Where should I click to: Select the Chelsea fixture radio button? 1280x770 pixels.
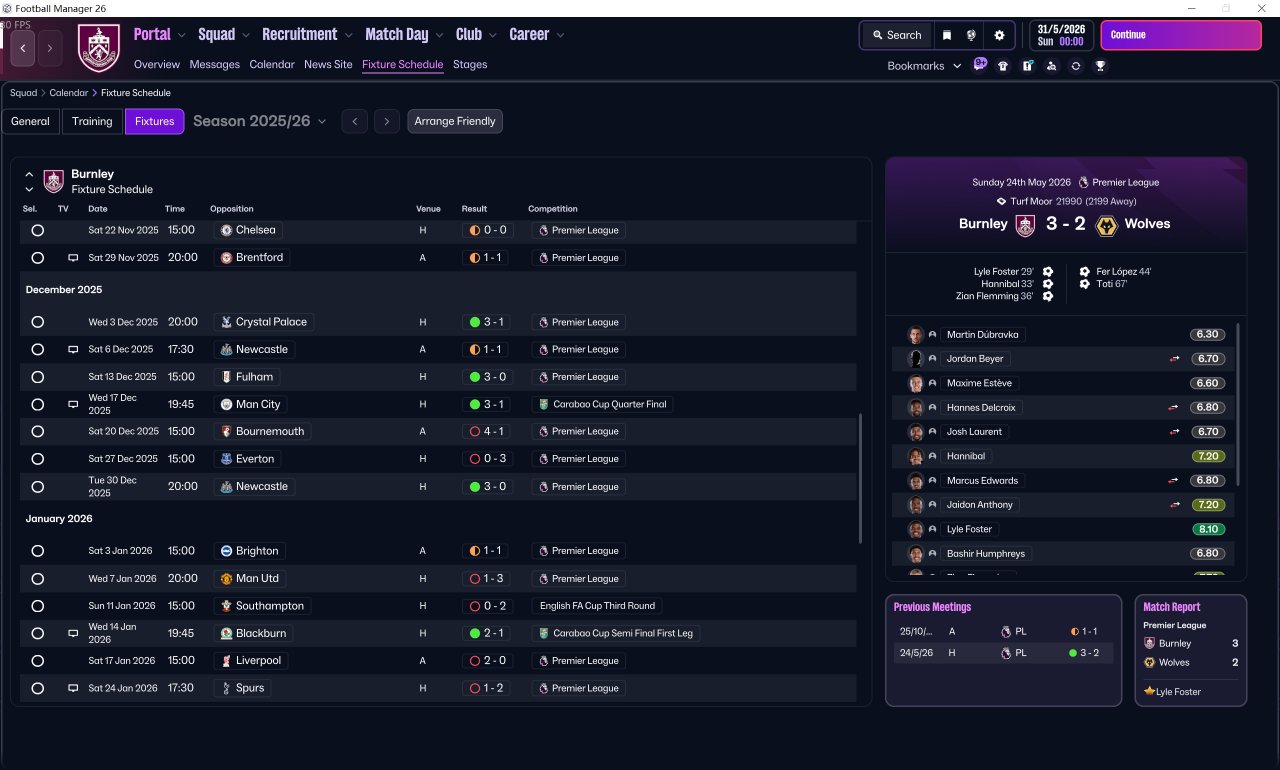tap(37, 230)
